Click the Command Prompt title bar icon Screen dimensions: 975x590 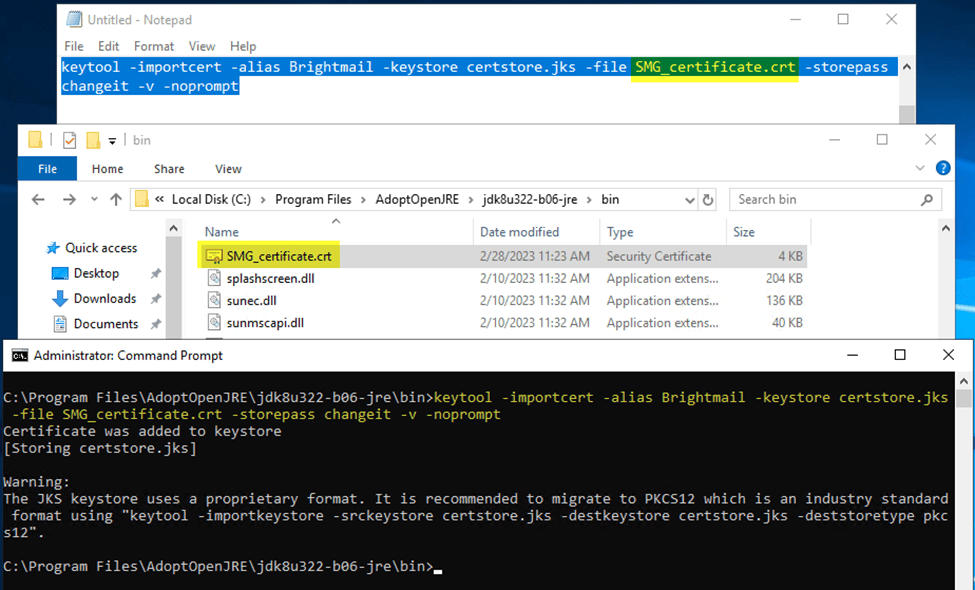point(19,355)
